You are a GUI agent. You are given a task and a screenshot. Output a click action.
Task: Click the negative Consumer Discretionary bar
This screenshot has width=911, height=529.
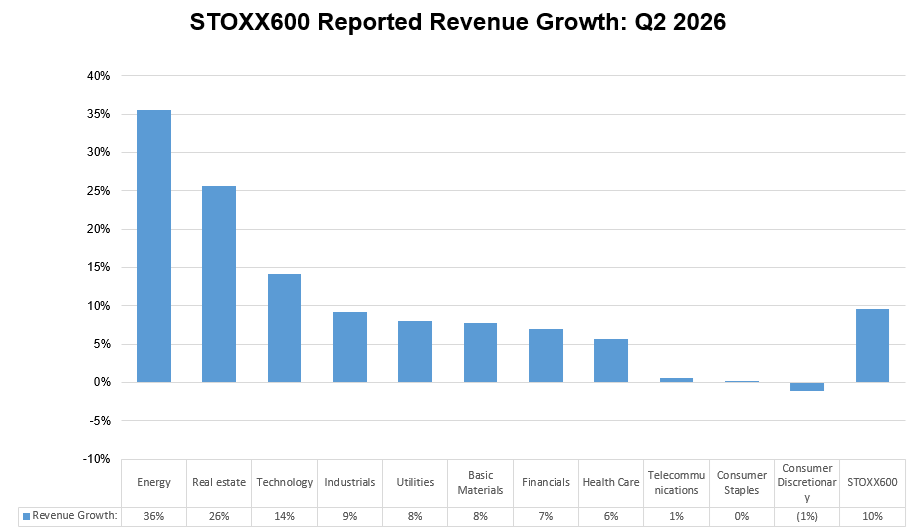[806, 387]
